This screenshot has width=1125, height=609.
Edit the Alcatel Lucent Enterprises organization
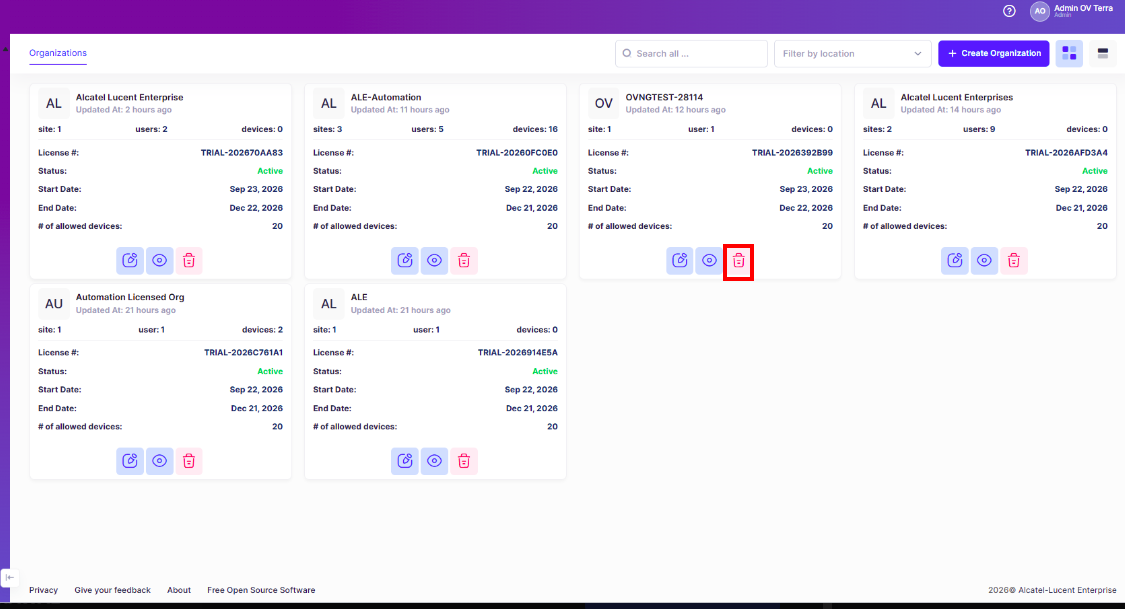pyautogui.click(x=954, y=260)
